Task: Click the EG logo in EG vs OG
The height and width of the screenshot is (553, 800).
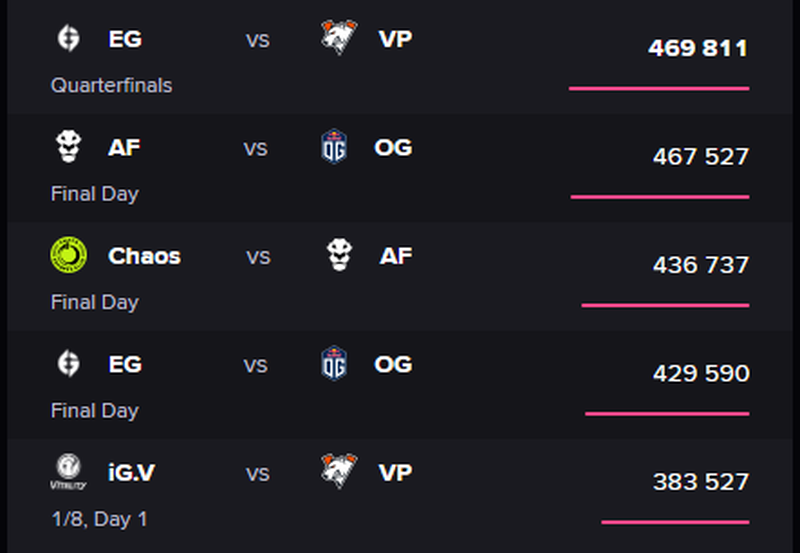Action: [x=68, y=363]
